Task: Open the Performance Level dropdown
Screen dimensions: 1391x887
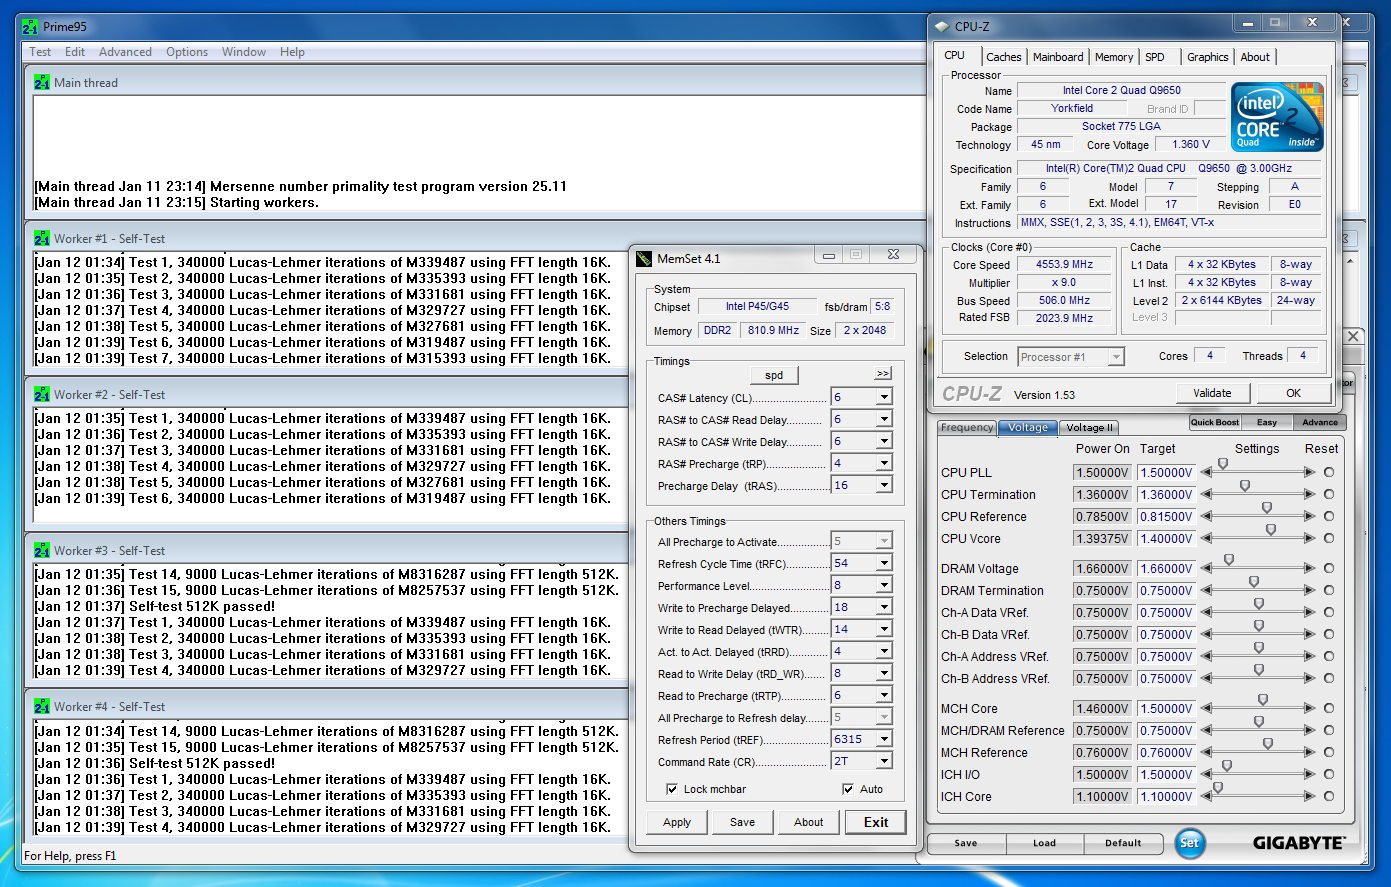Action: 884,585
